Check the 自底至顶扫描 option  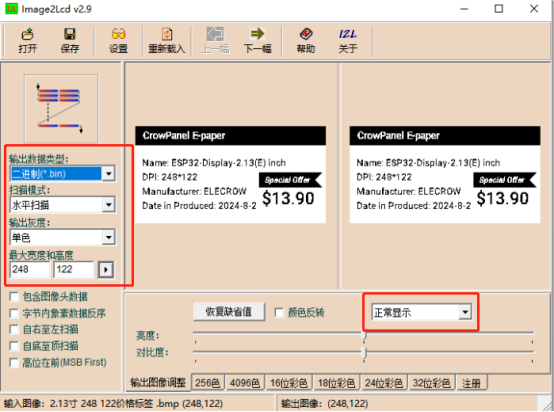[x=14, y=346]
